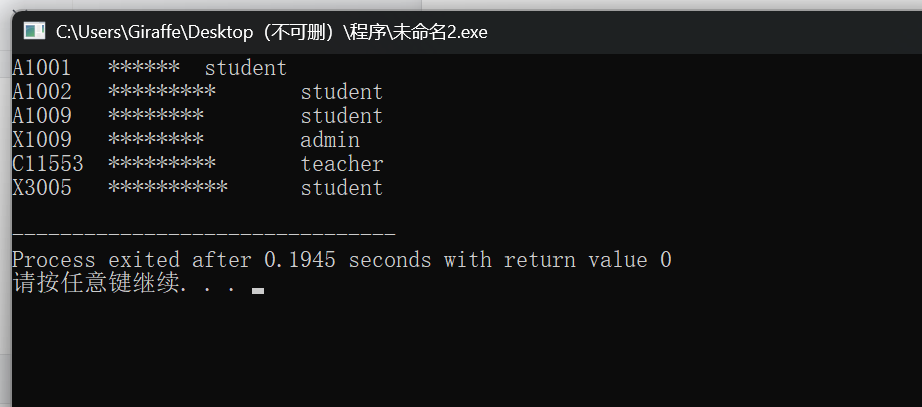Click the X1009 account ID
This screenshot has width=922, height=407.
point(42,140)
